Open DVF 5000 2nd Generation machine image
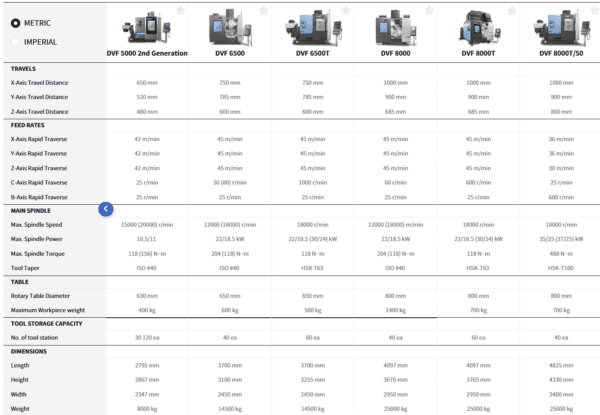 [x=147, y=27]
